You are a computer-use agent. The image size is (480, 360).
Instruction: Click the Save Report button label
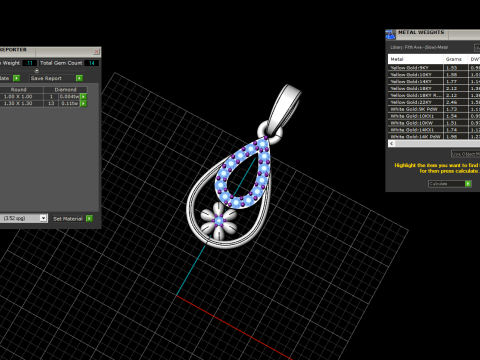pos(46,78)
